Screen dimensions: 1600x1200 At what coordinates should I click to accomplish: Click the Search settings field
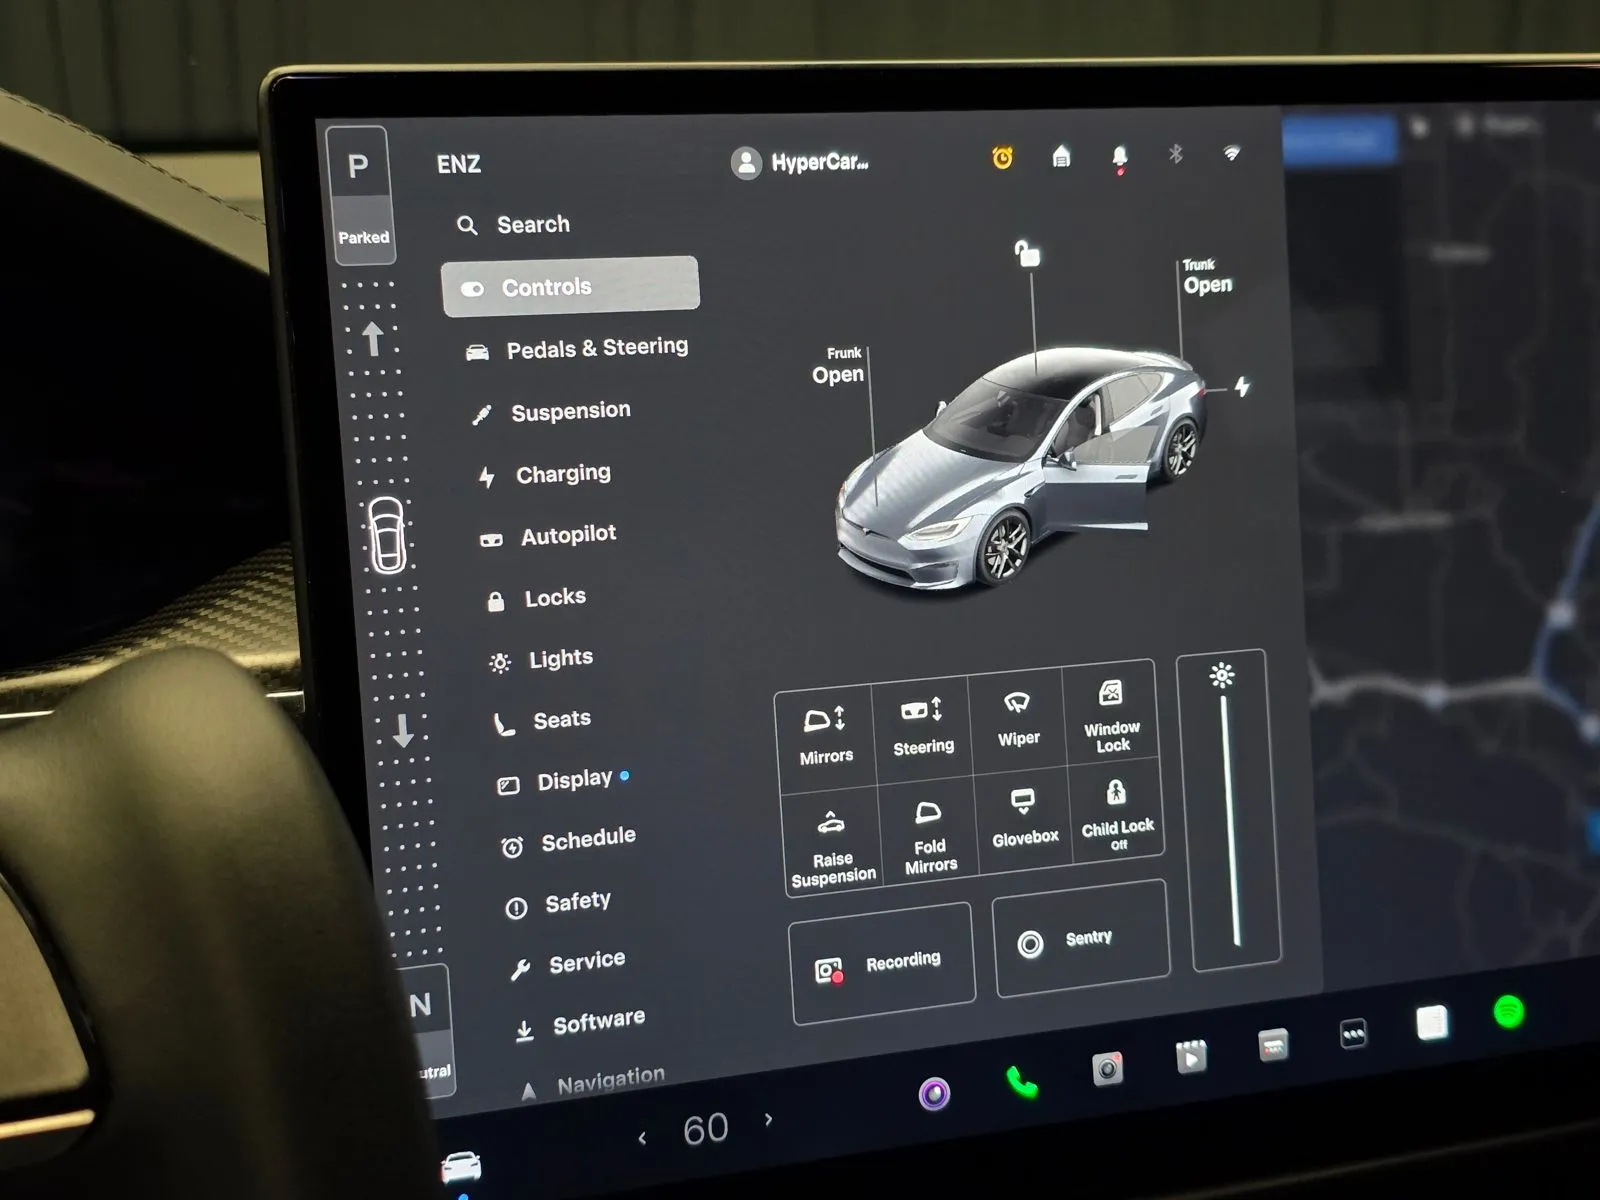pos(533,225)
